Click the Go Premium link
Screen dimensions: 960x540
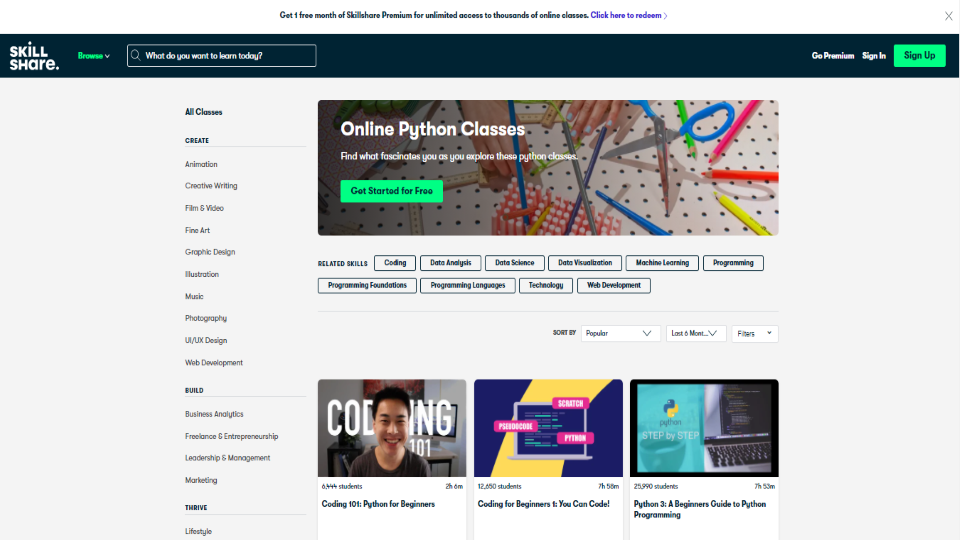click(x=833, y=56)
